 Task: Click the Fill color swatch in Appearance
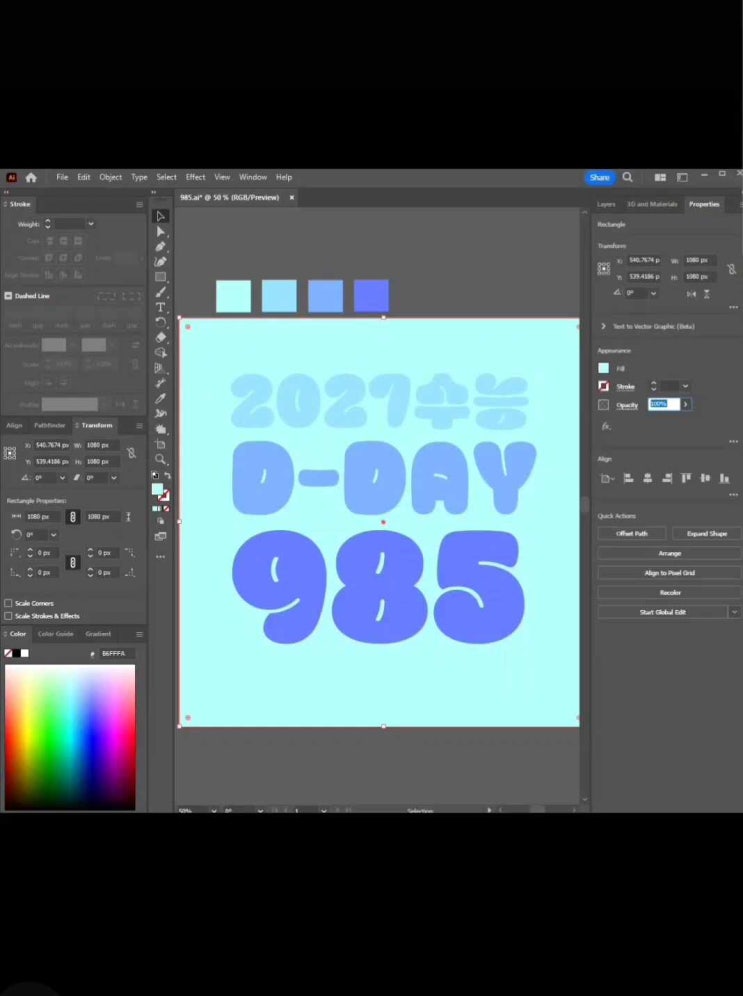(603, 368)
